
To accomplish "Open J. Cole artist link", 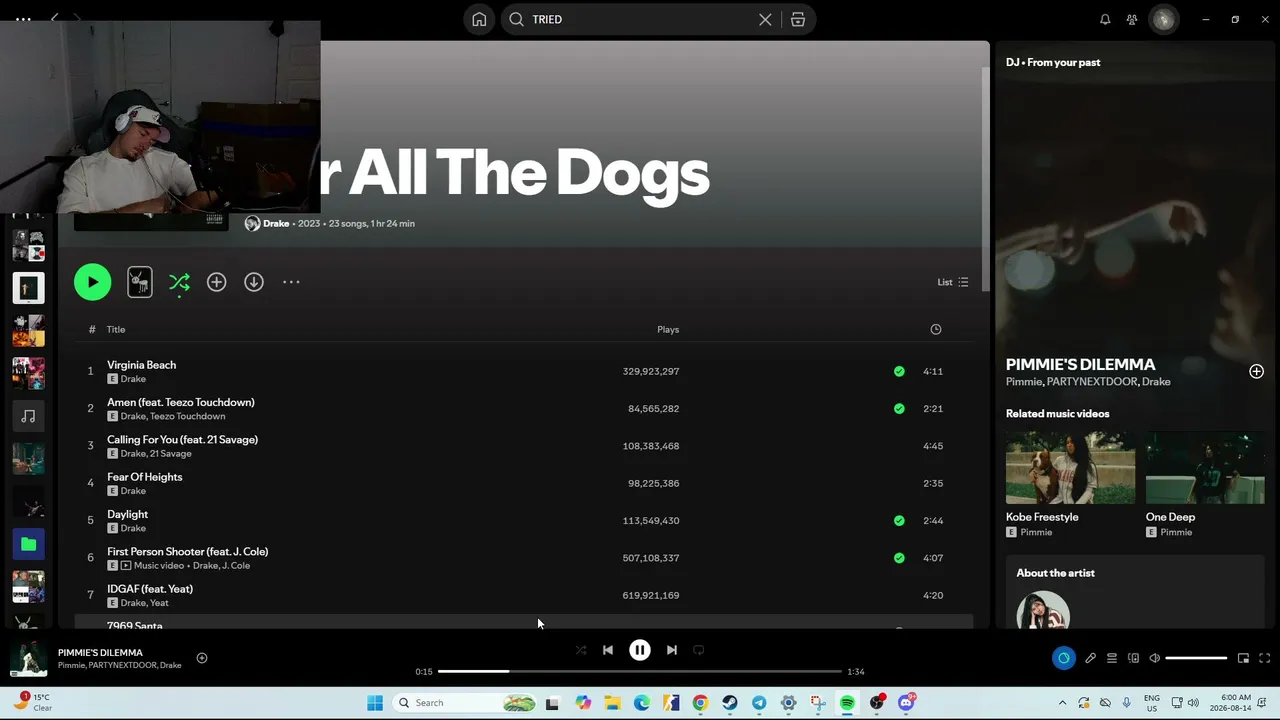I will 236,566.
